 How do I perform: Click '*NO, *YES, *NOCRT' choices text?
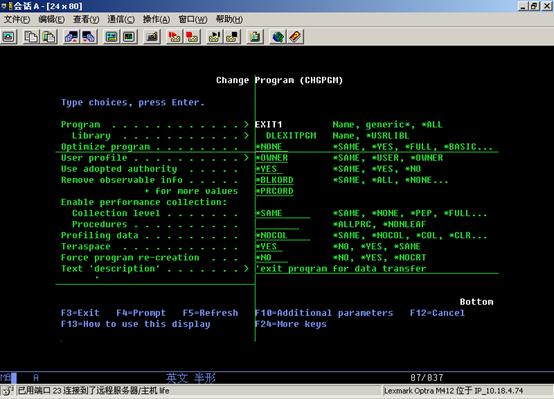coord(379,258)
